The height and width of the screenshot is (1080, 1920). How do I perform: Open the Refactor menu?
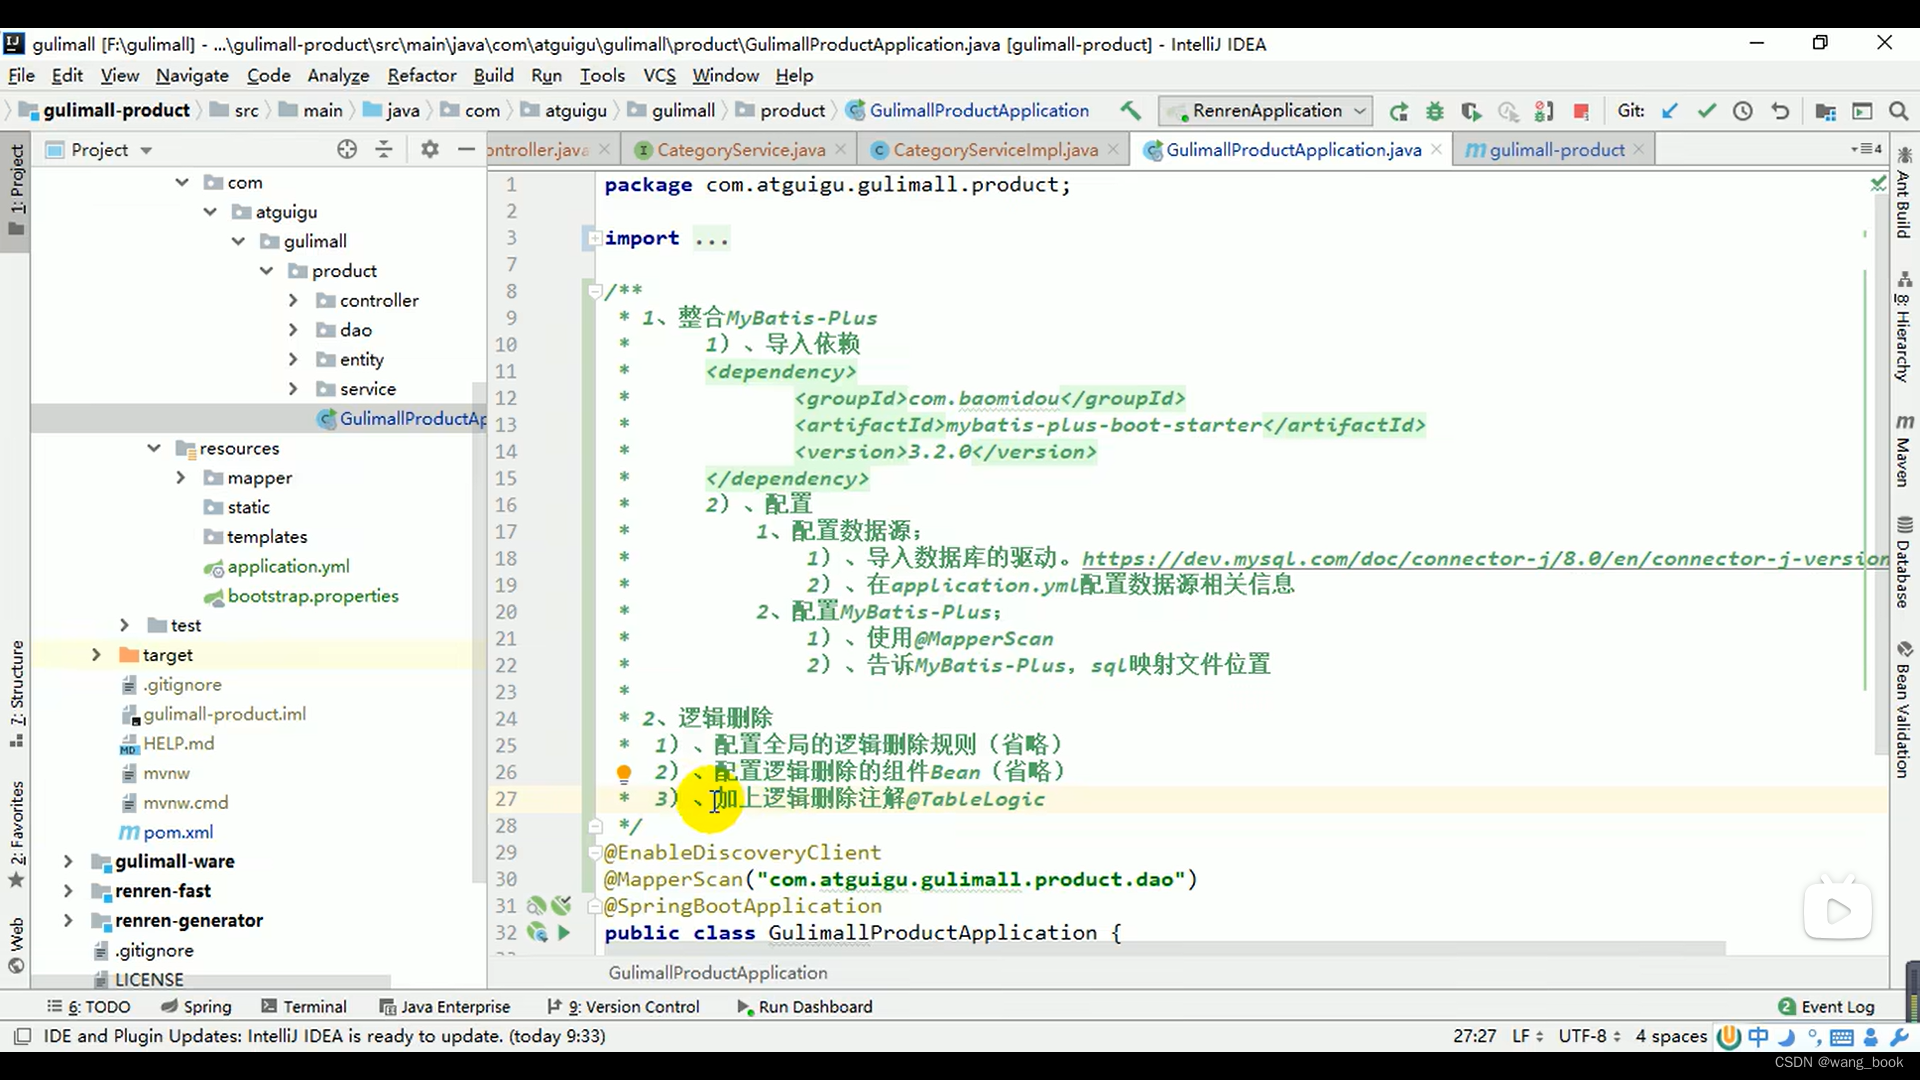pyautogui.click(x=421, y=75)
